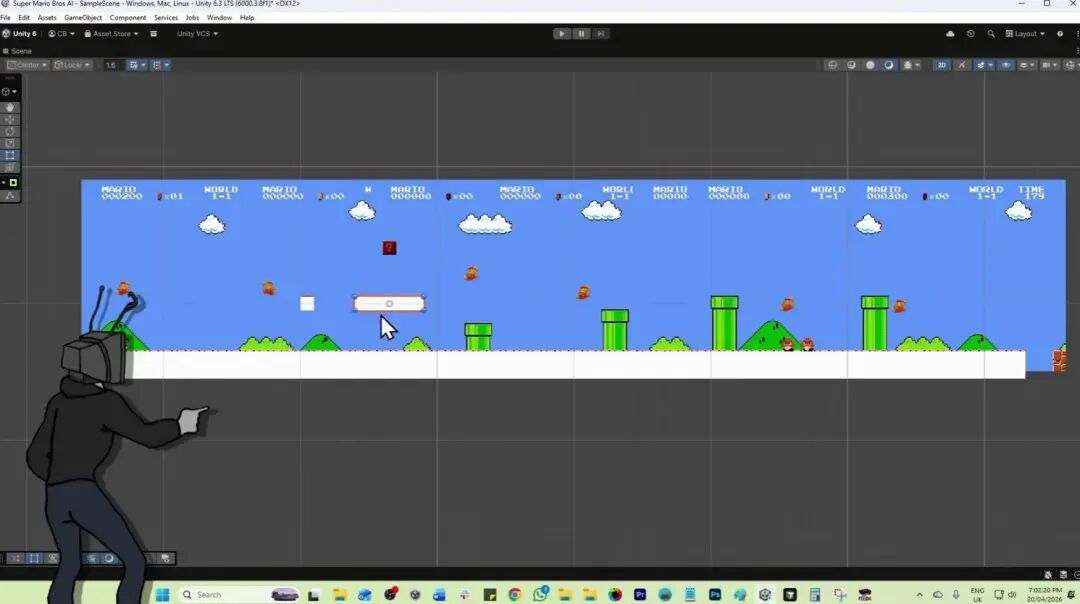This screenshot has width=1080, height=604.
Task: Select the Rect tool
Action: [x=10, y=155]
